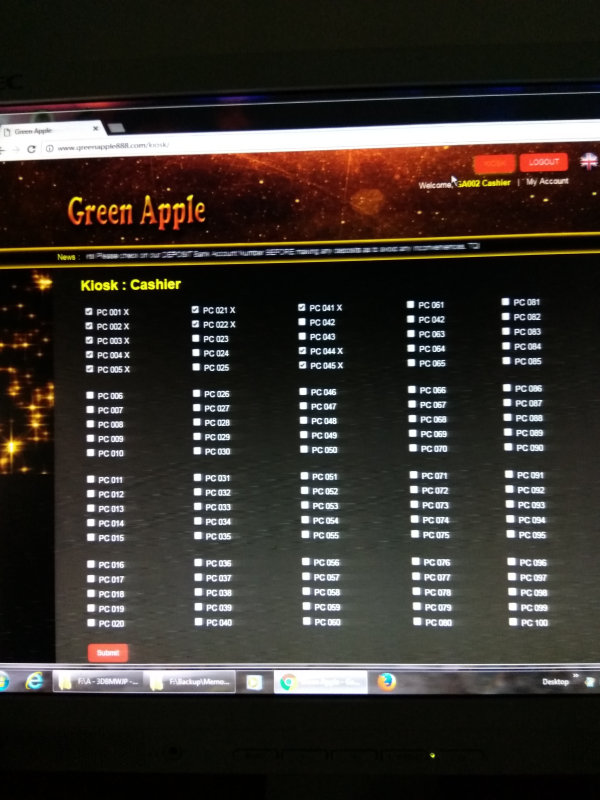
Task: Select the PC 050 checkbox
Action: (304, 450)
